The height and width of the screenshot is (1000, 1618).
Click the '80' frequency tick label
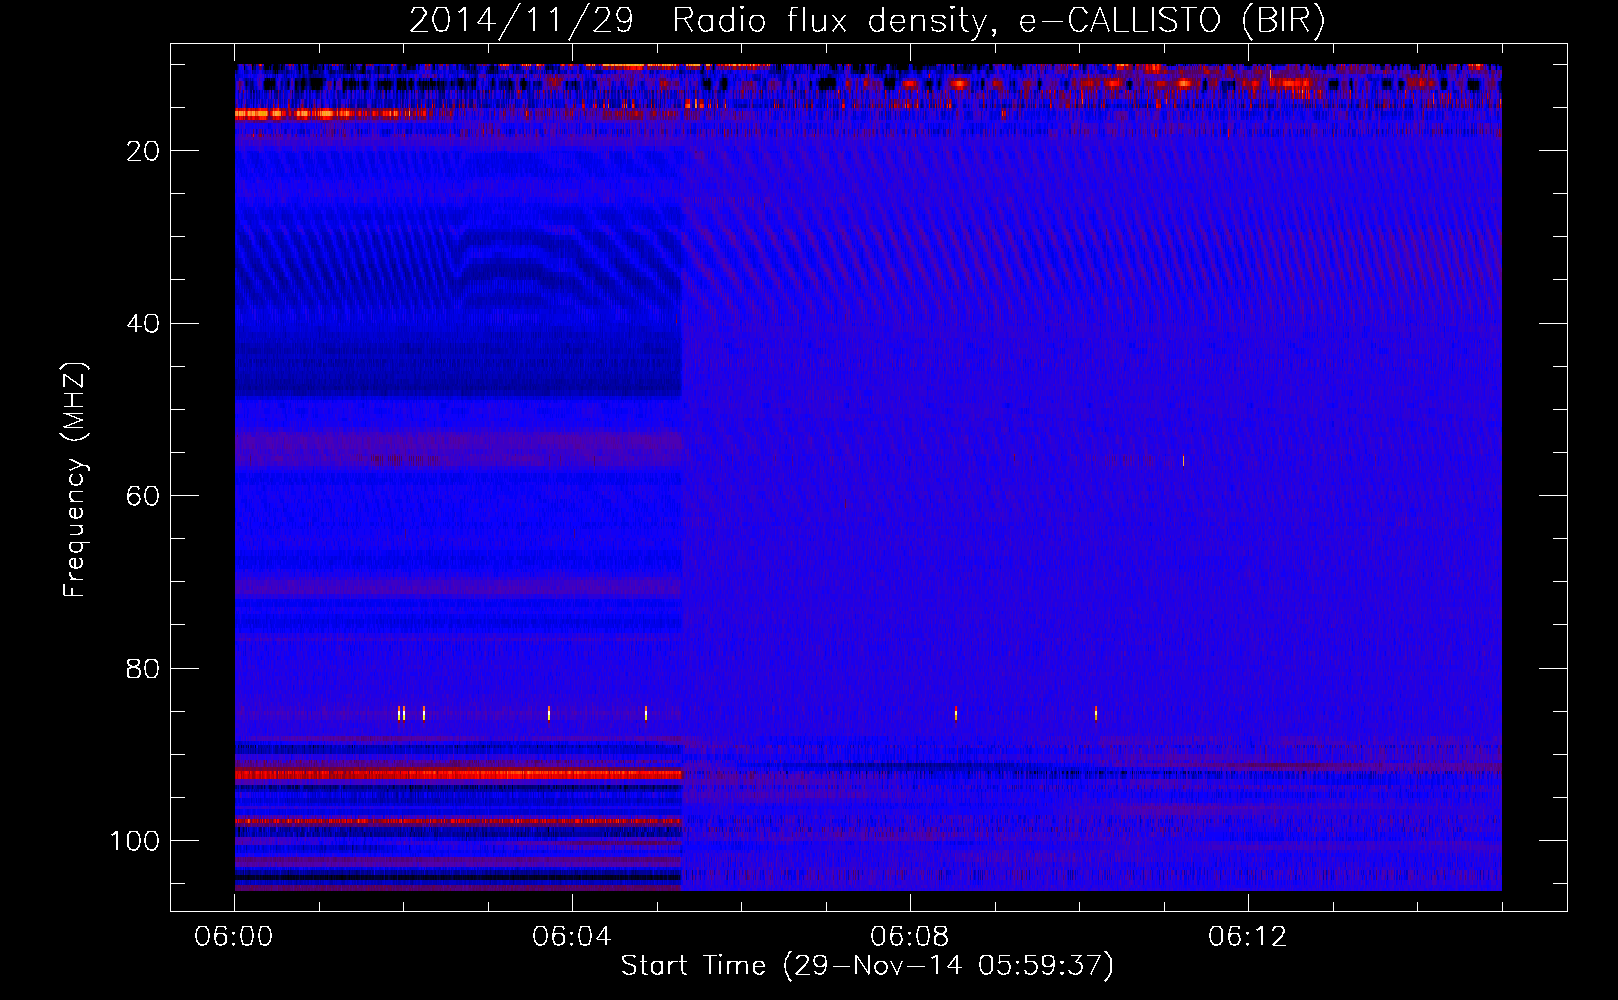click(144, 669)
